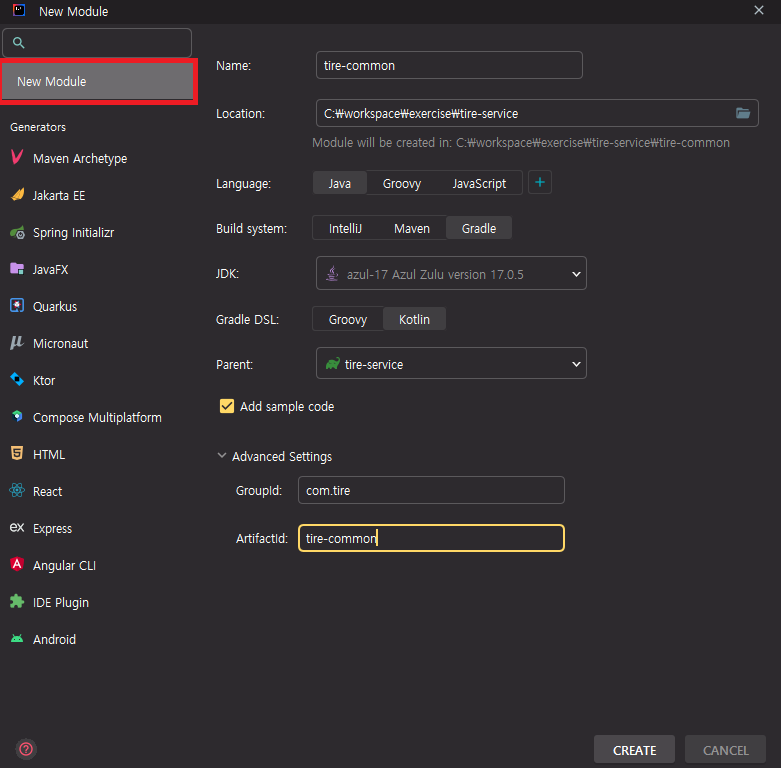Viewport: 781px width, 768px height.
Task: Choose Gradle build system
Action: coord(479,228)
